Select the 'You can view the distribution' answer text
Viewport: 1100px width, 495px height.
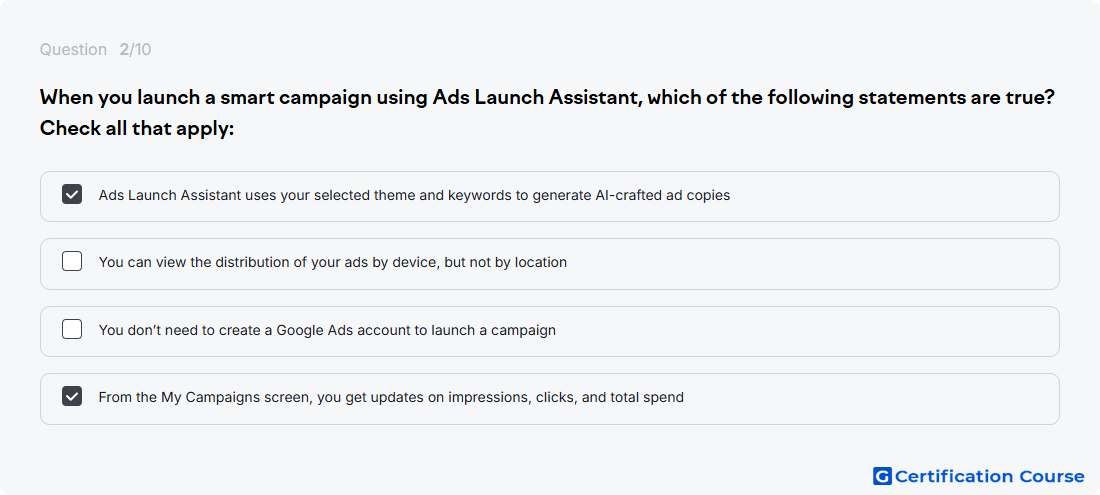click(333, 262)
